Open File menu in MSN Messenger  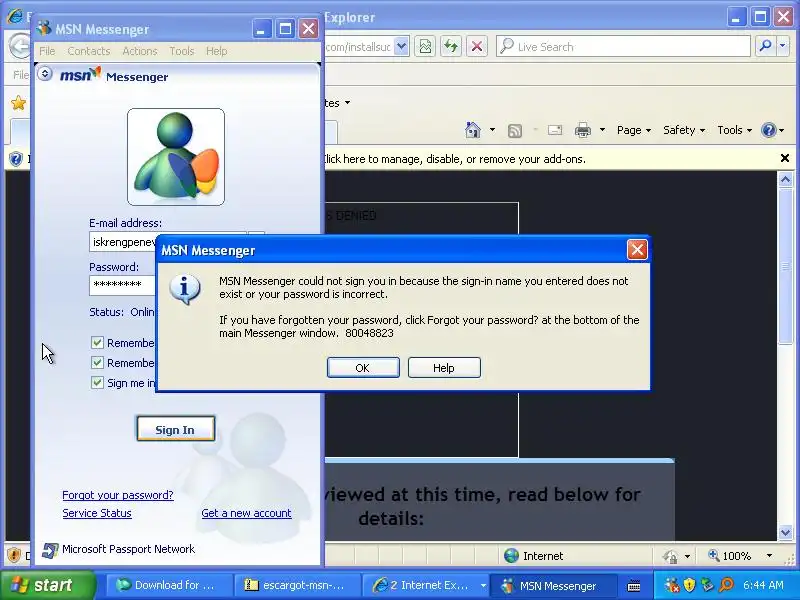point(47,51)
